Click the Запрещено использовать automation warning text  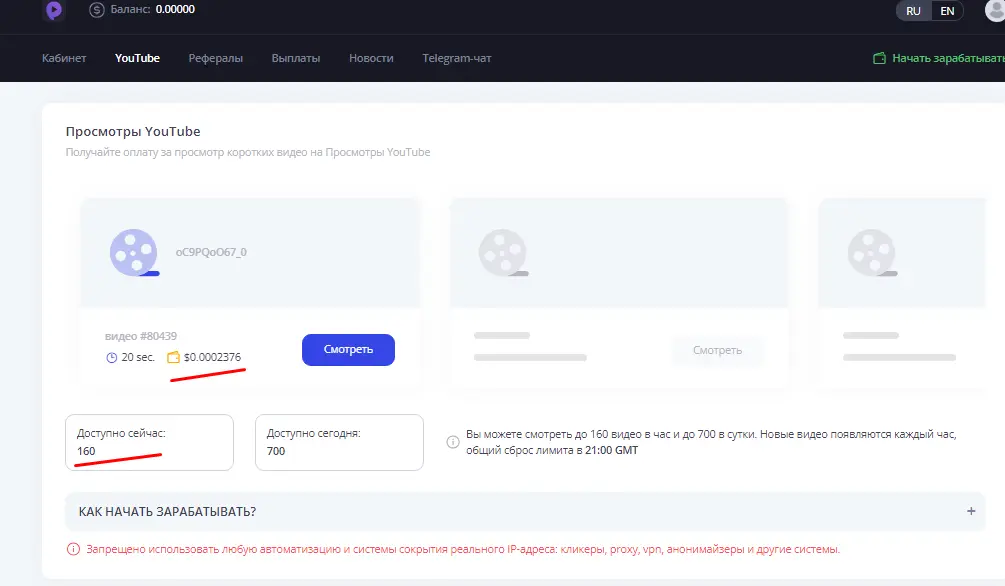pyautogui.click(x=463, y=549)
